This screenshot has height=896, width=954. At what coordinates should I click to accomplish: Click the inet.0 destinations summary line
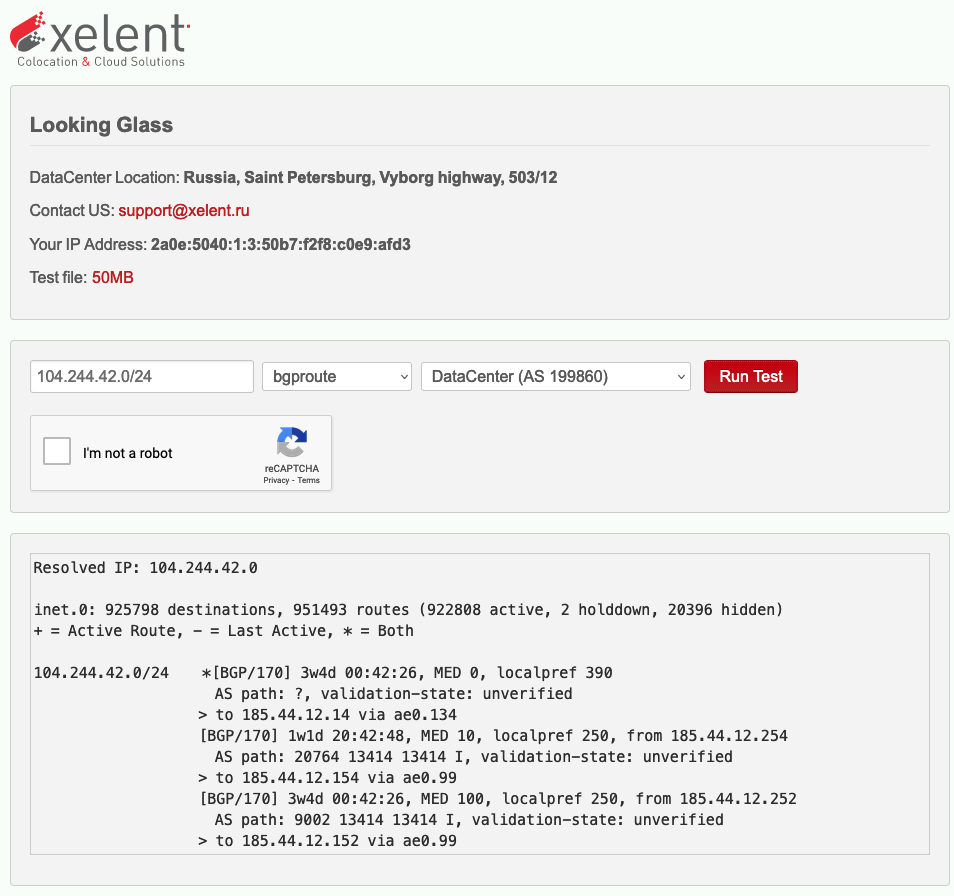pos(408,610)
